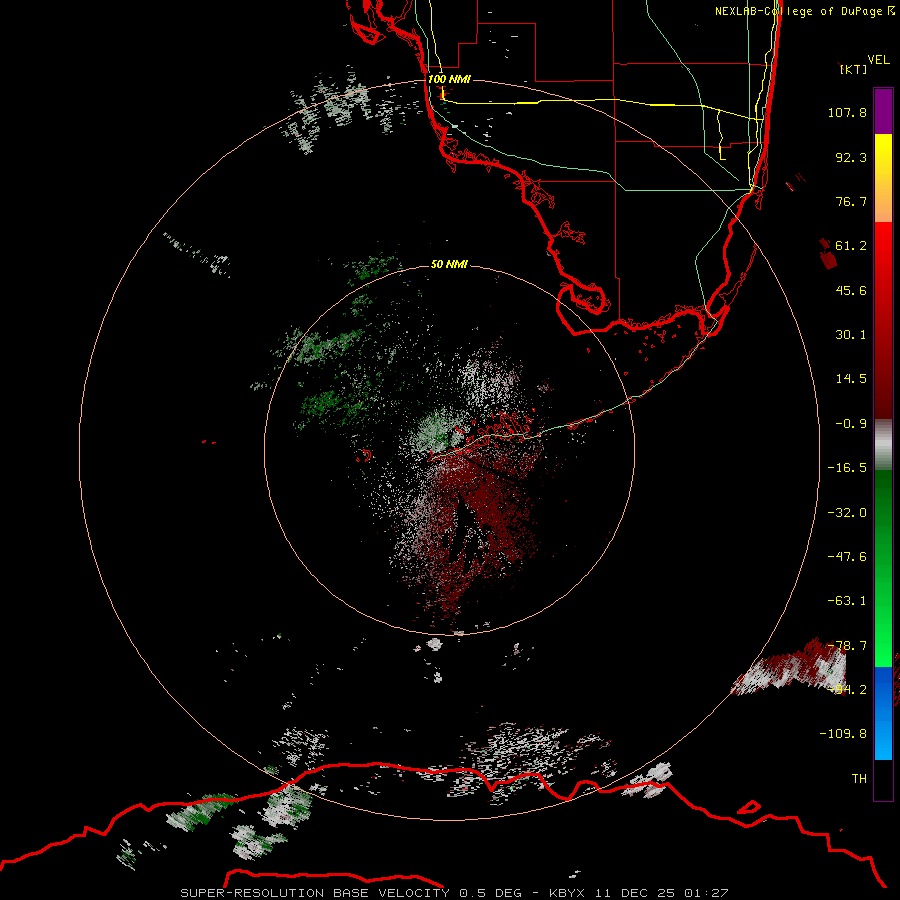This screenshot has width=900, height=900.
Task: Click the -63.1 scale value
Action: 847,601
